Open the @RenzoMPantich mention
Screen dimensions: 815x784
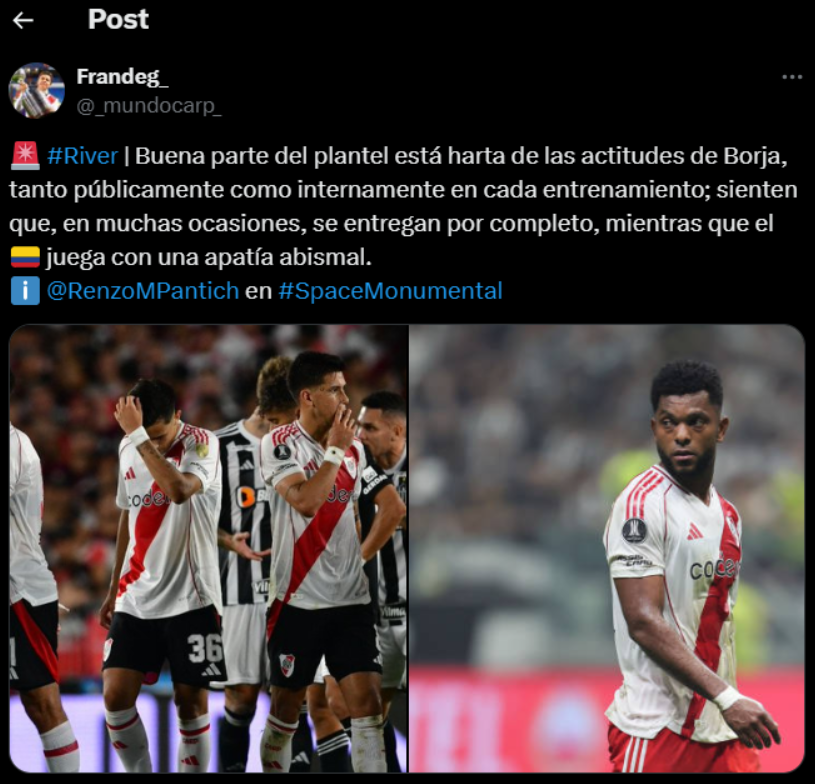pos(142,291)
